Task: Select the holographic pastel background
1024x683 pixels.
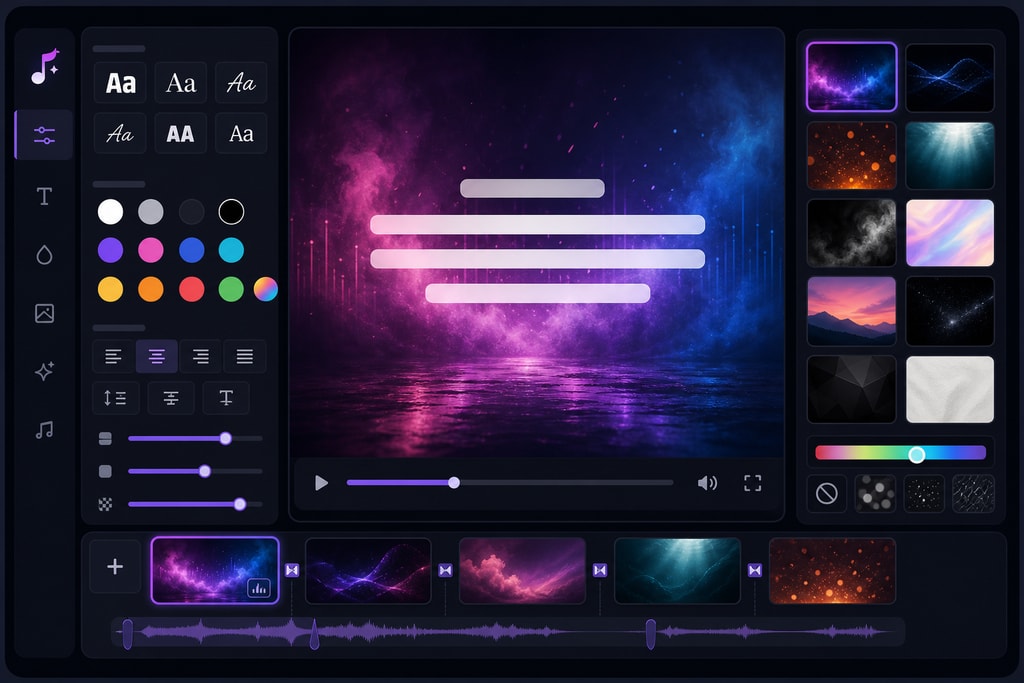Action: 950,233
